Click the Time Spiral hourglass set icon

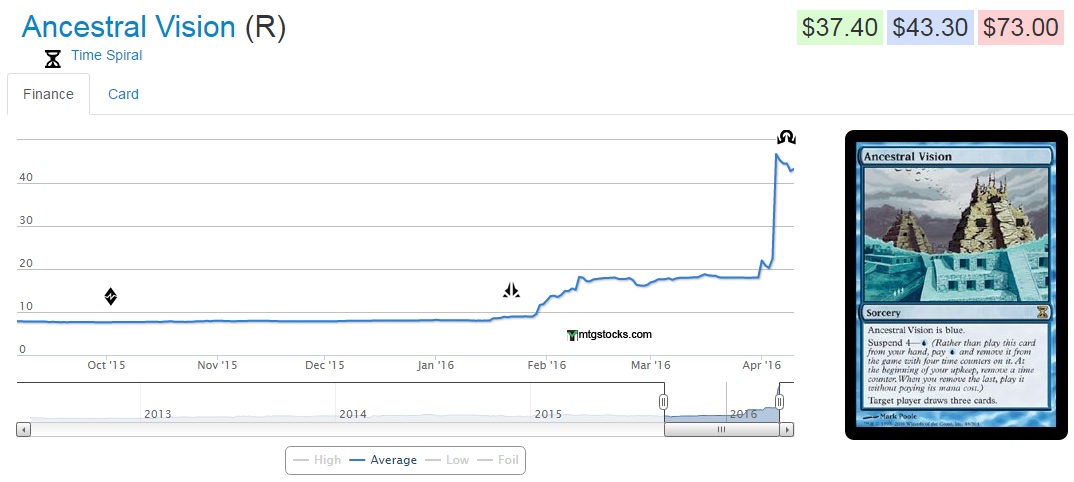pyautogui.click(x=53, y=58)
